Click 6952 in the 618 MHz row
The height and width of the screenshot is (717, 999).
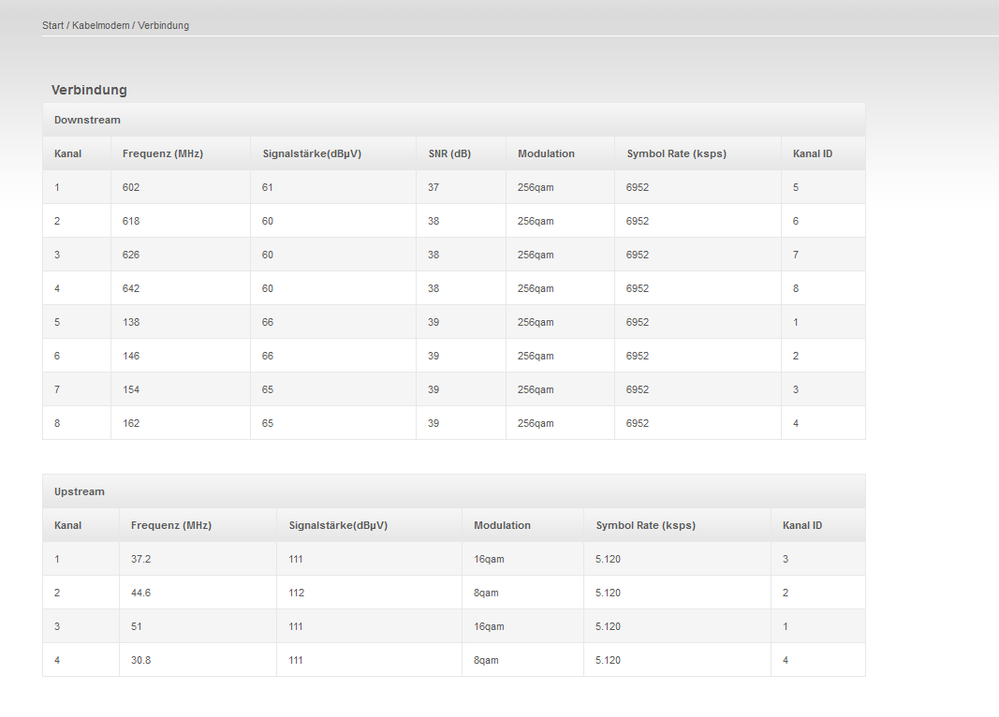(x=637, y=221)
